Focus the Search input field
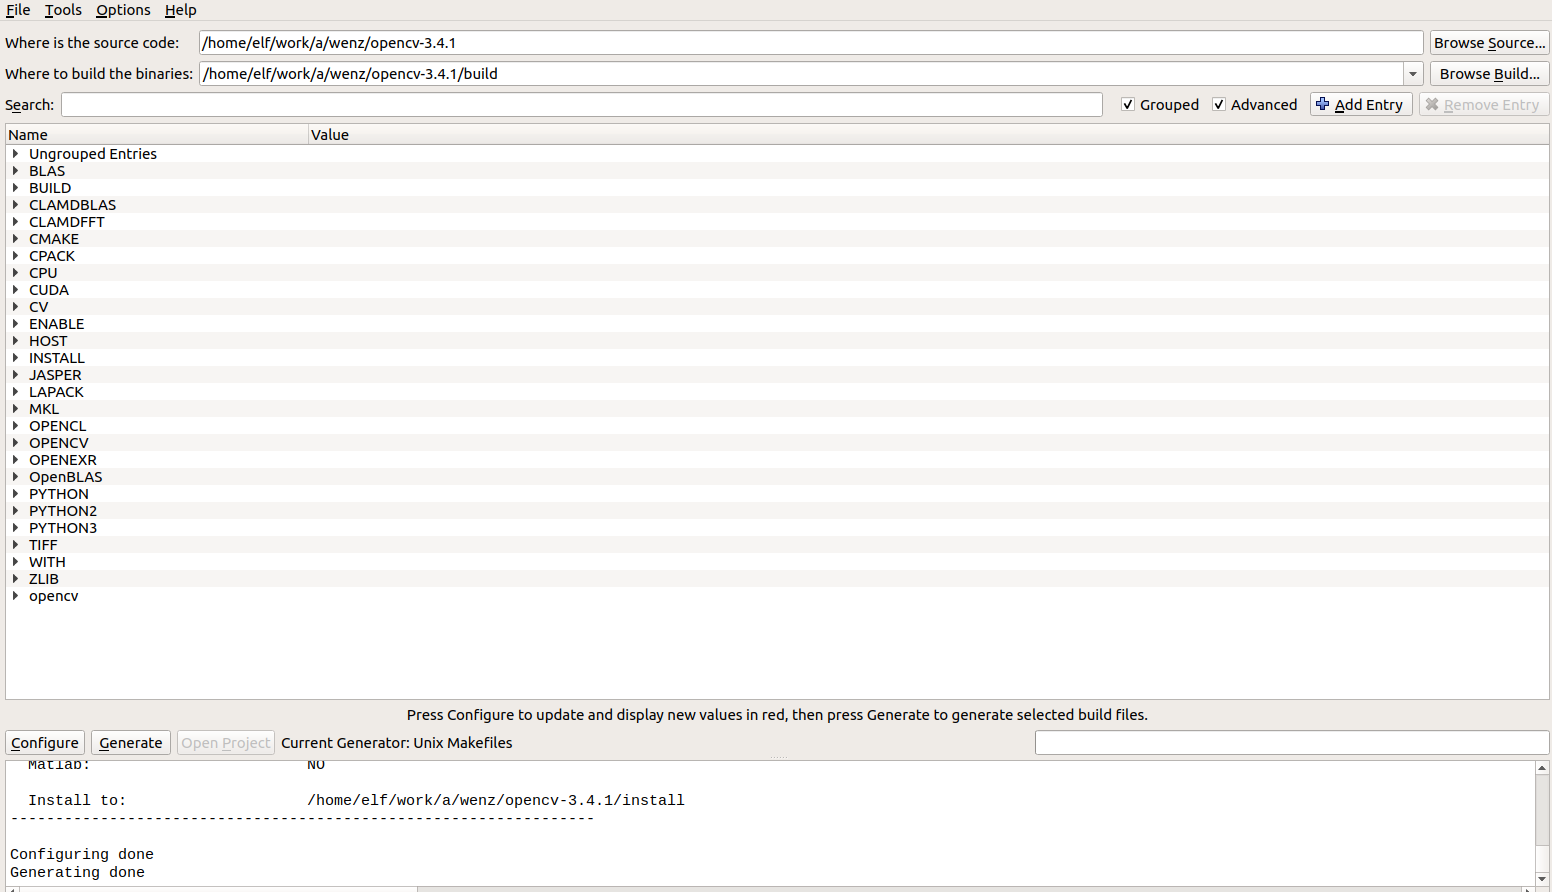Screen dimensions: 1552x892 coord(582,105)
